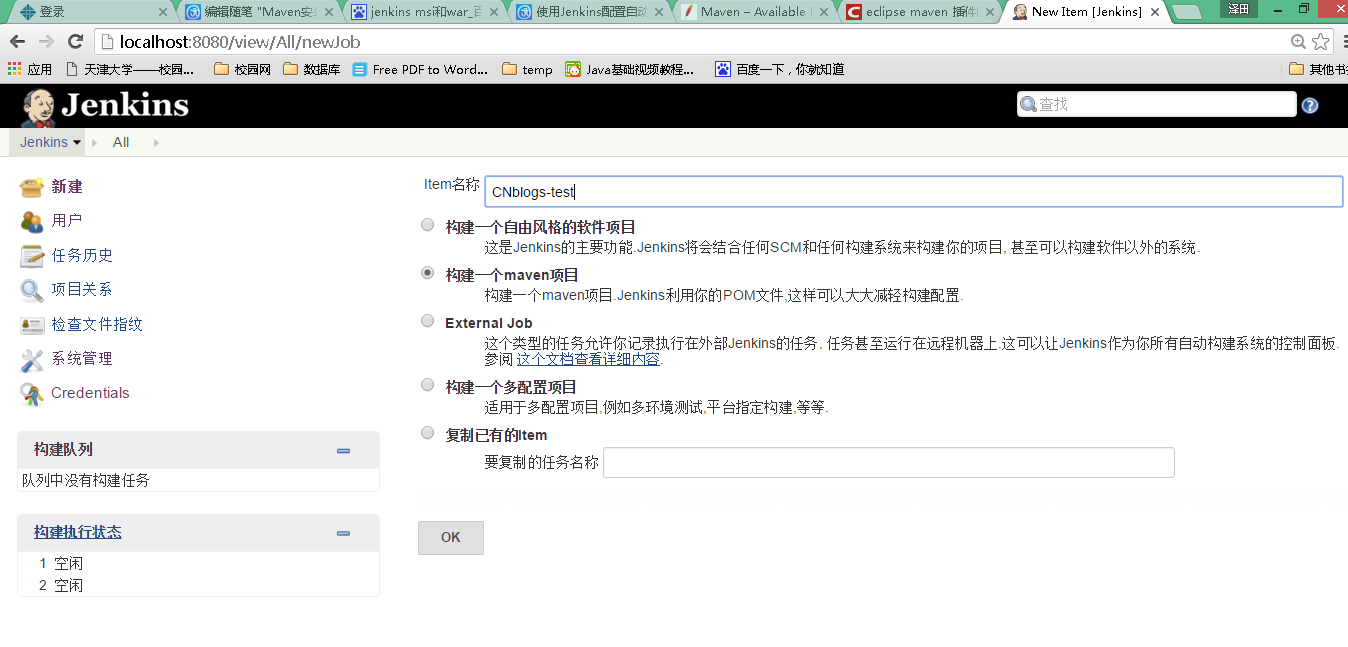Image resolution: width=1348 pixels, height=647 pixels.
Task: Click the 要复制的任务名称 input field
Action: tap(889, 463)
